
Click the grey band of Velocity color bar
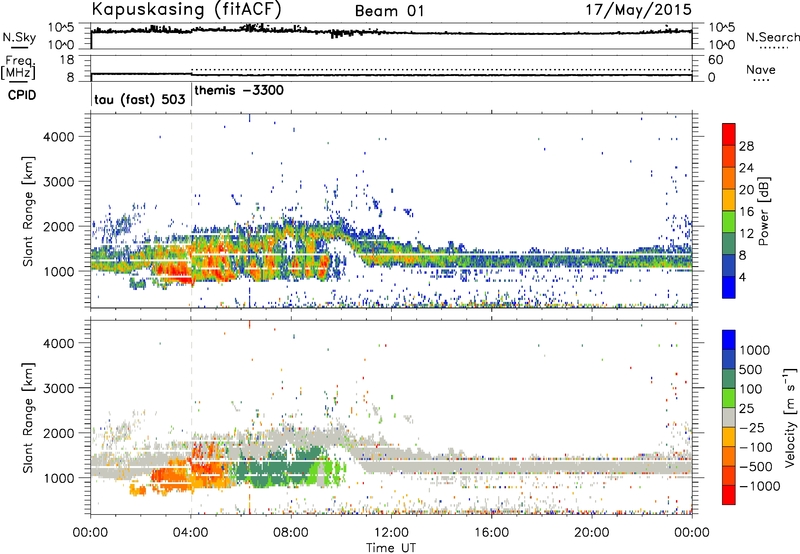tap(729, 417)
